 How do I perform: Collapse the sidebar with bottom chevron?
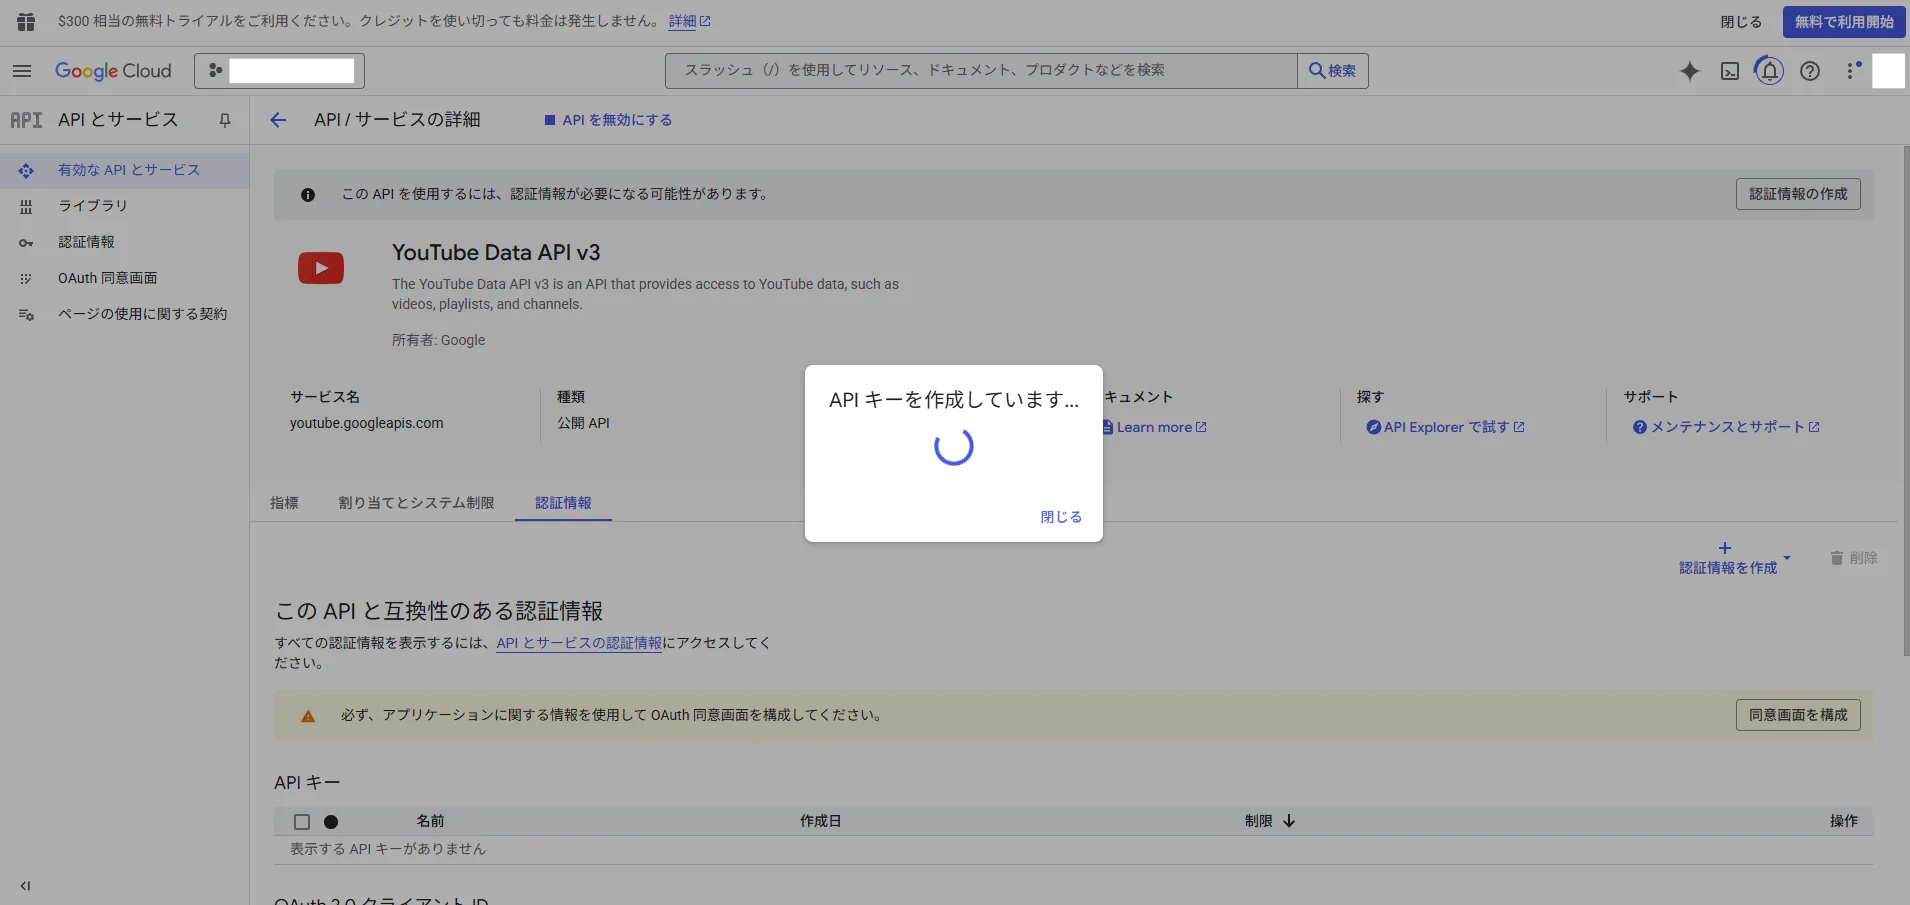26,886
